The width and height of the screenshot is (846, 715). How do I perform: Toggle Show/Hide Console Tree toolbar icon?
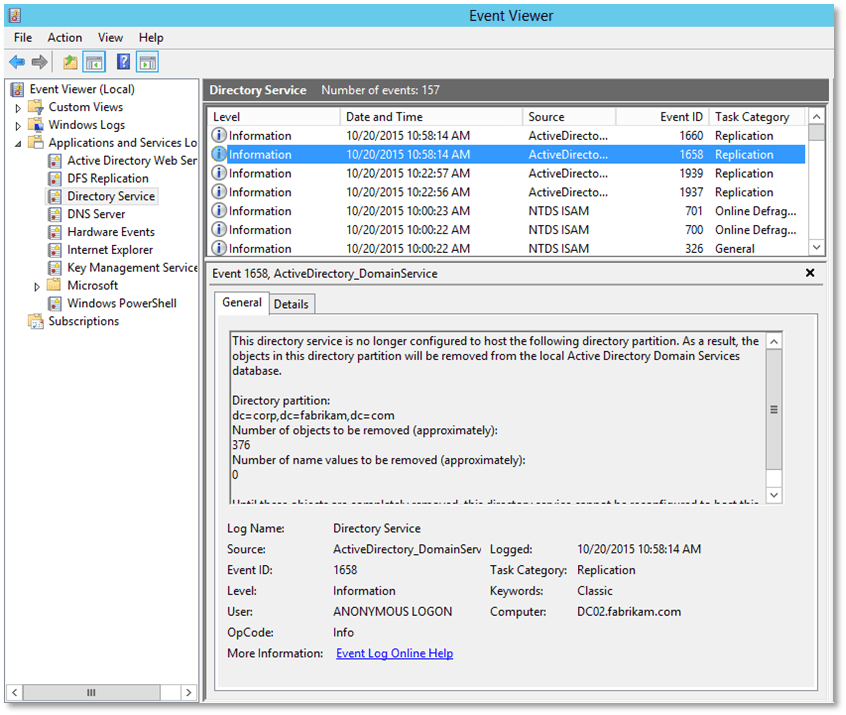[x=94, y=62]
